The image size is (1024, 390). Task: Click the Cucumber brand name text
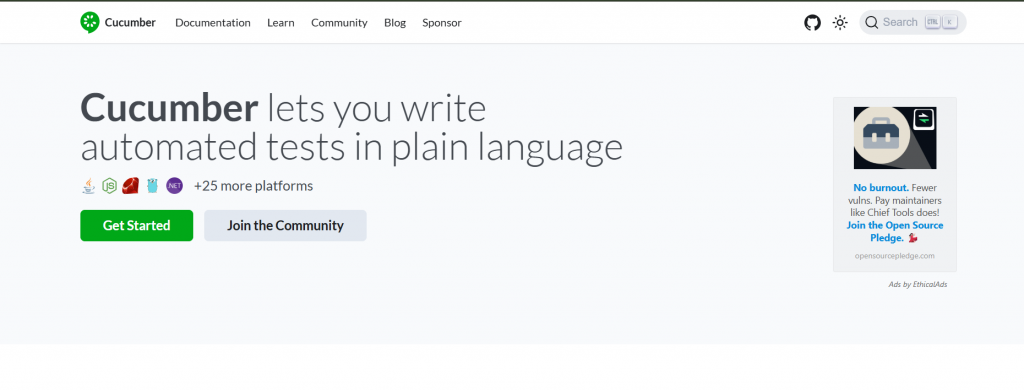coord(130,22)
